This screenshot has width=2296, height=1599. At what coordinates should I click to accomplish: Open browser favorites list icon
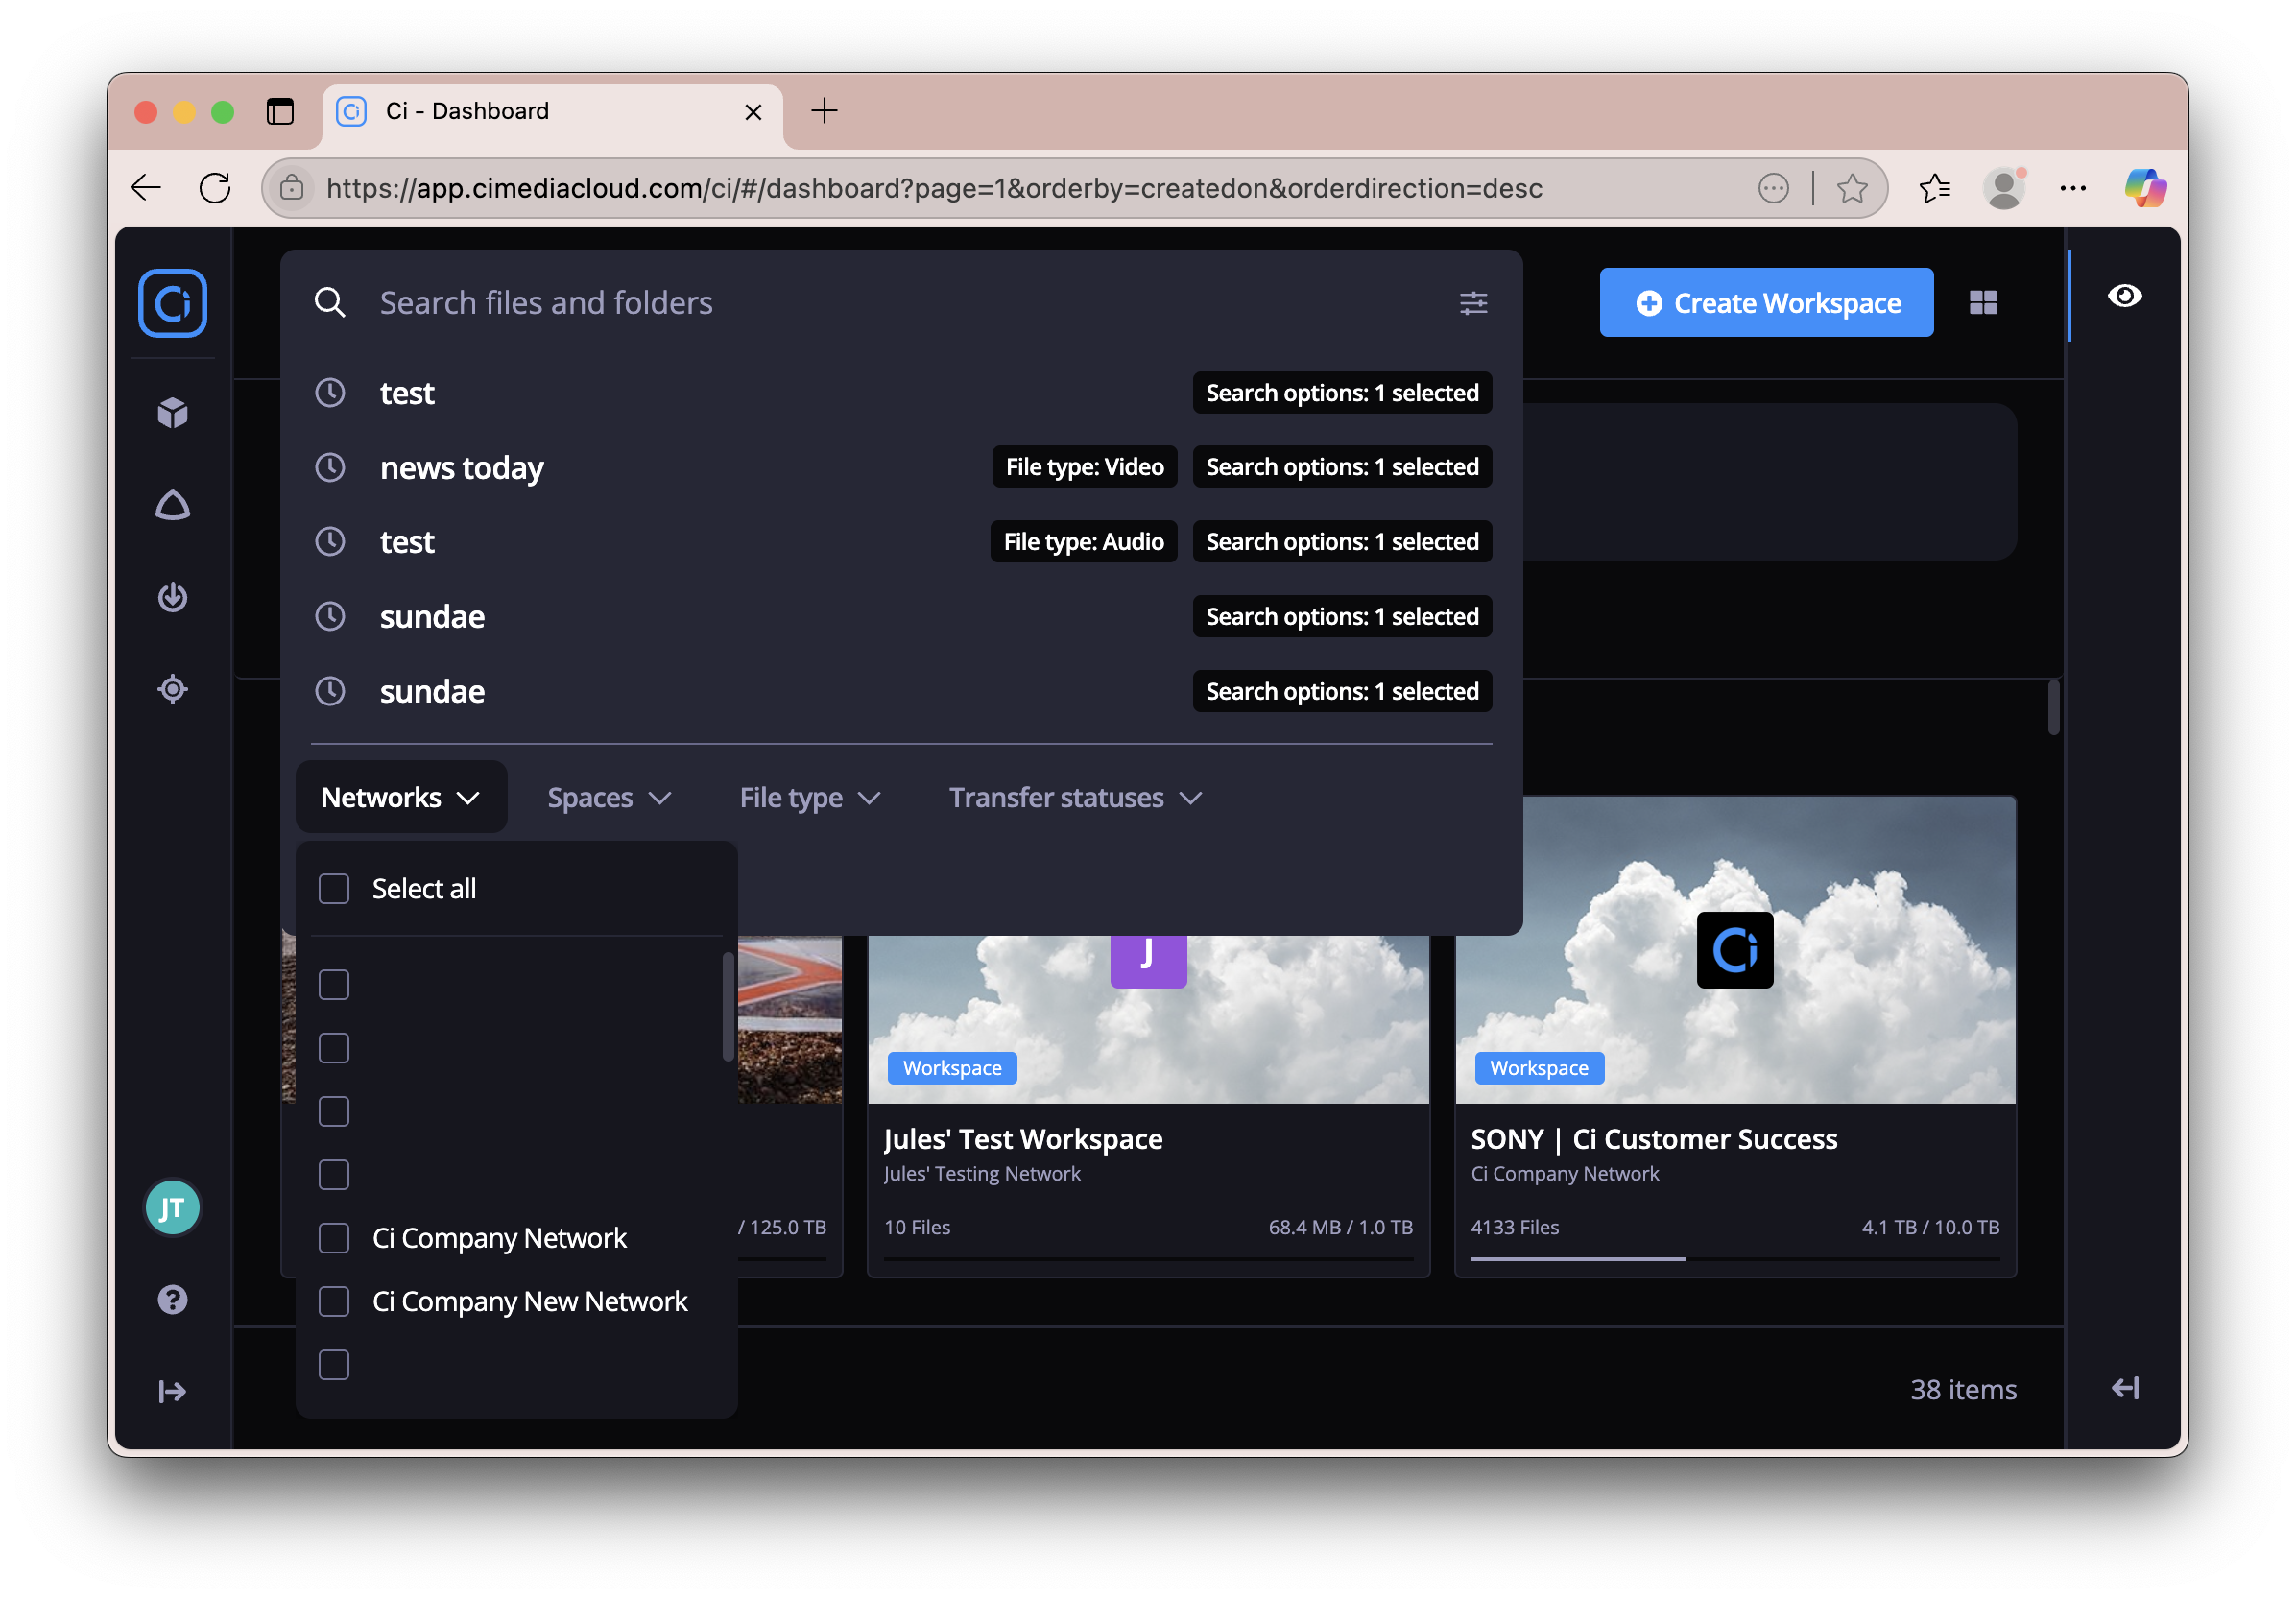click(1934, 188)
